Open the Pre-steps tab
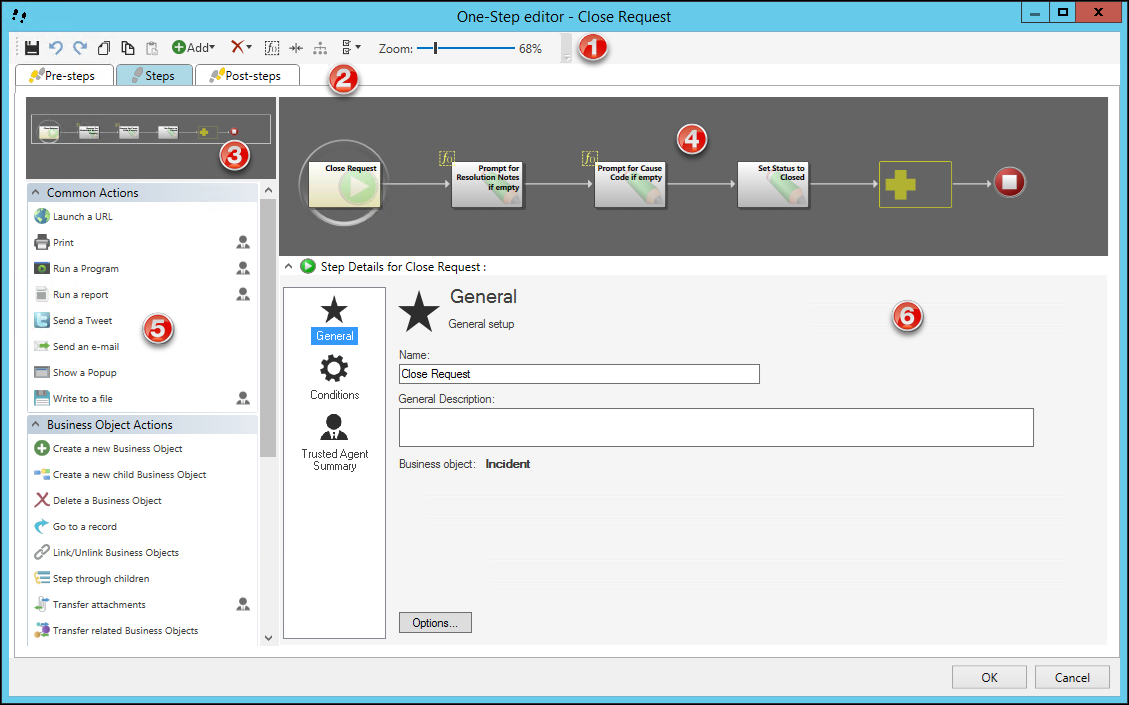 (x=64, y=75)
